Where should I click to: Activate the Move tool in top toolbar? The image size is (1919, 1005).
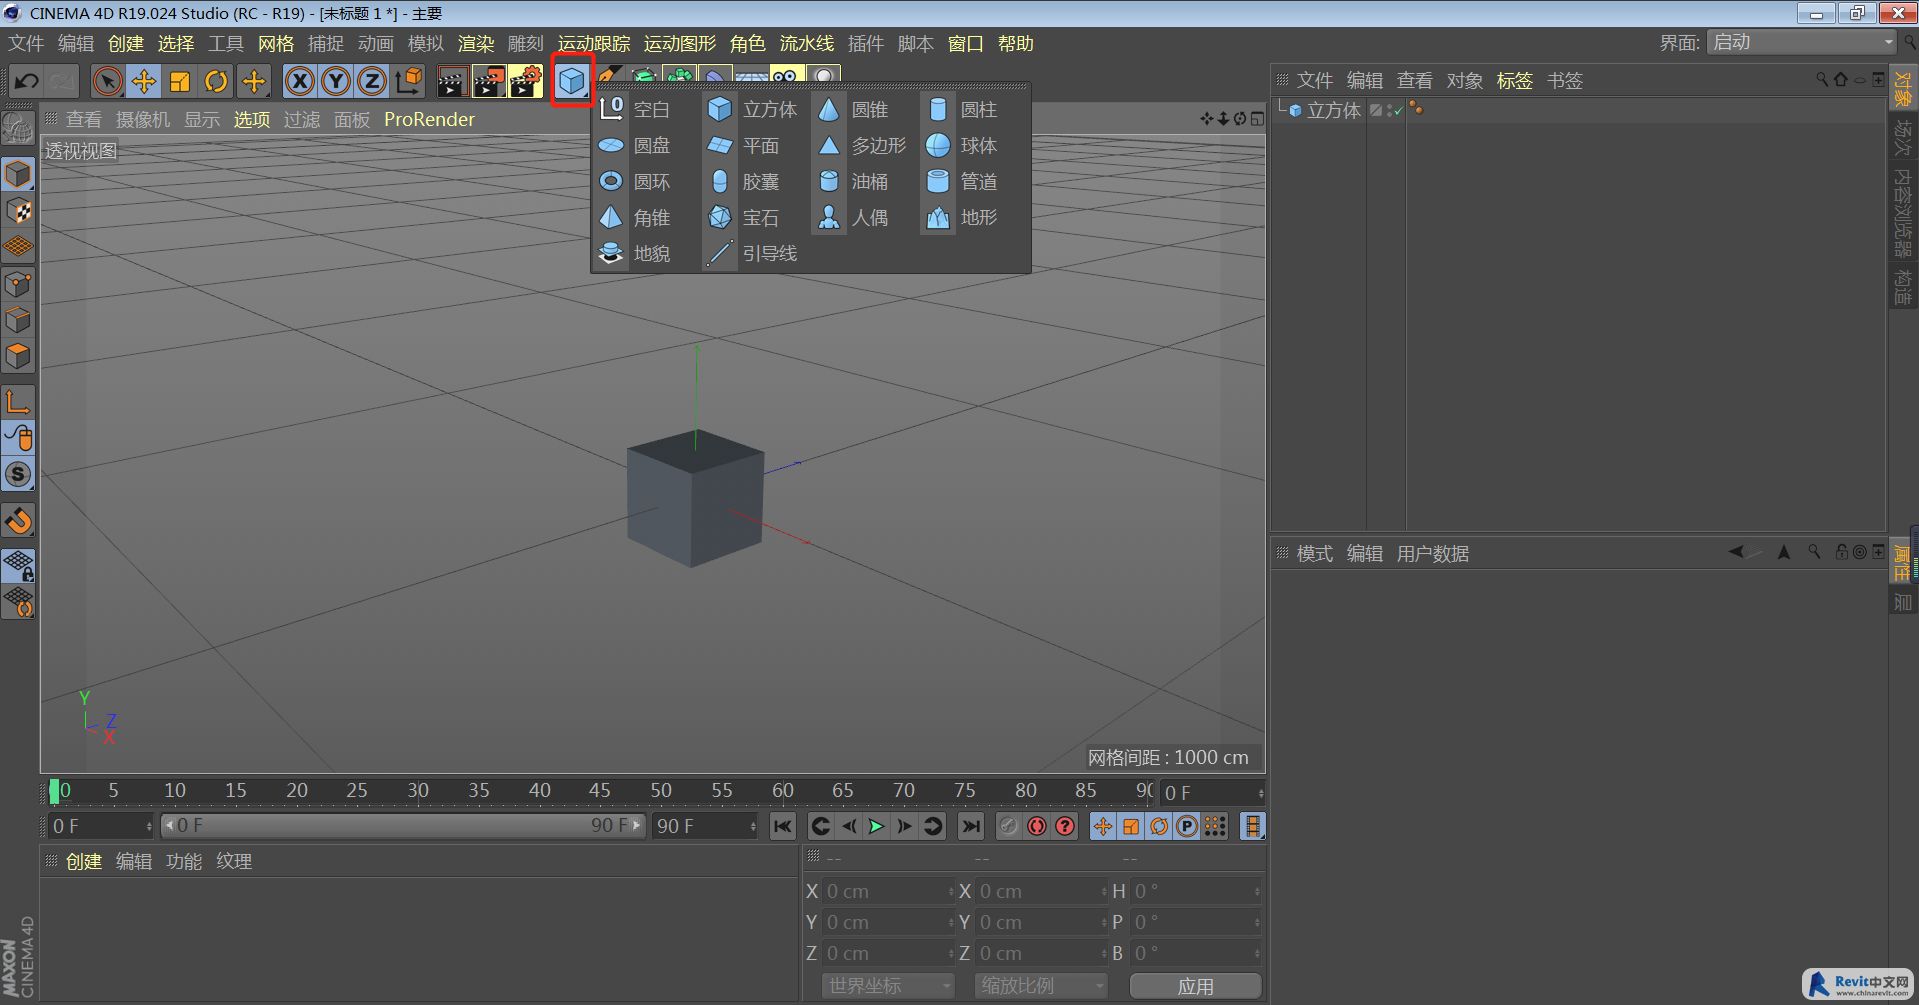point(144,81)
